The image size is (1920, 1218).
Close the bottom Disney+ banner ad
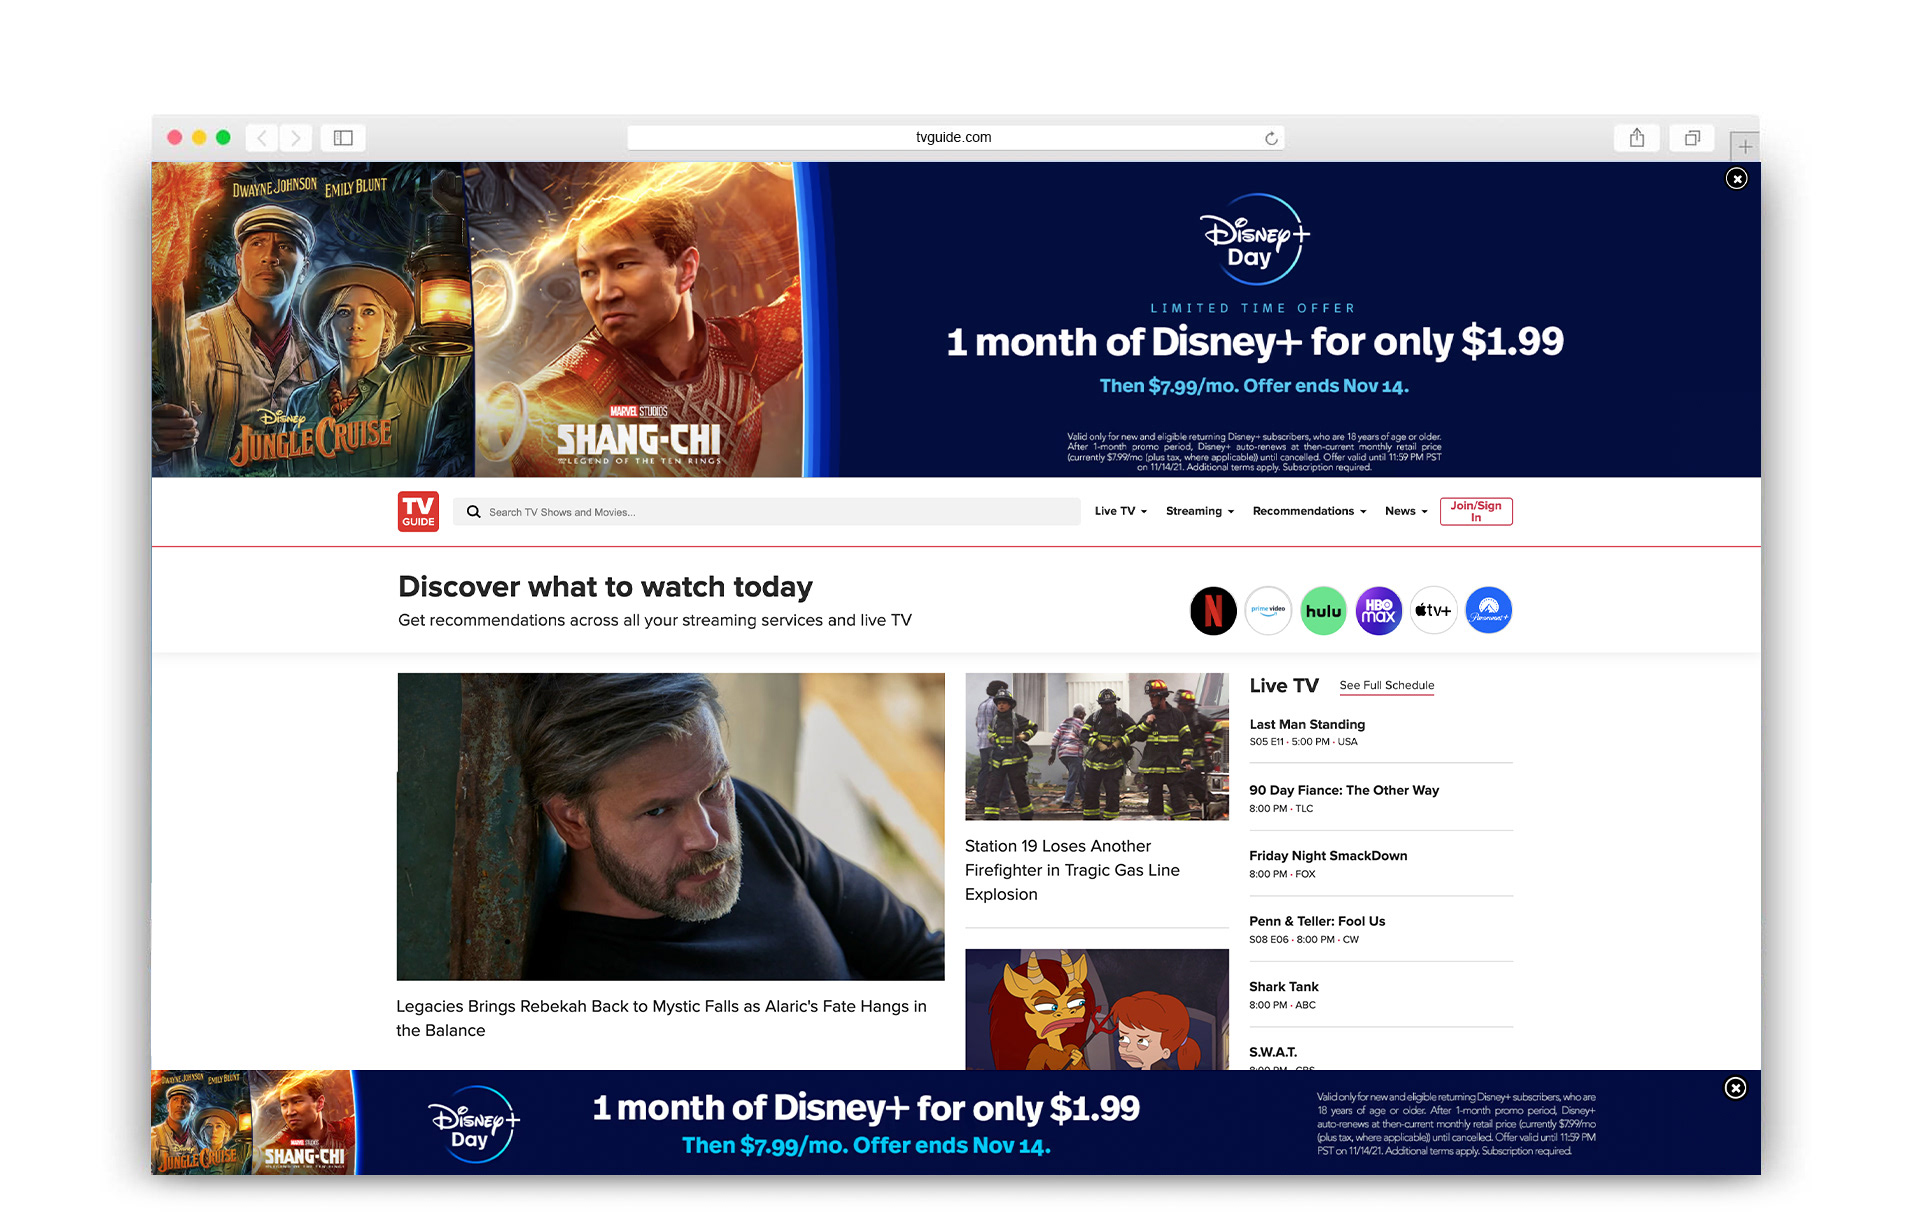coord(1736,1088)
